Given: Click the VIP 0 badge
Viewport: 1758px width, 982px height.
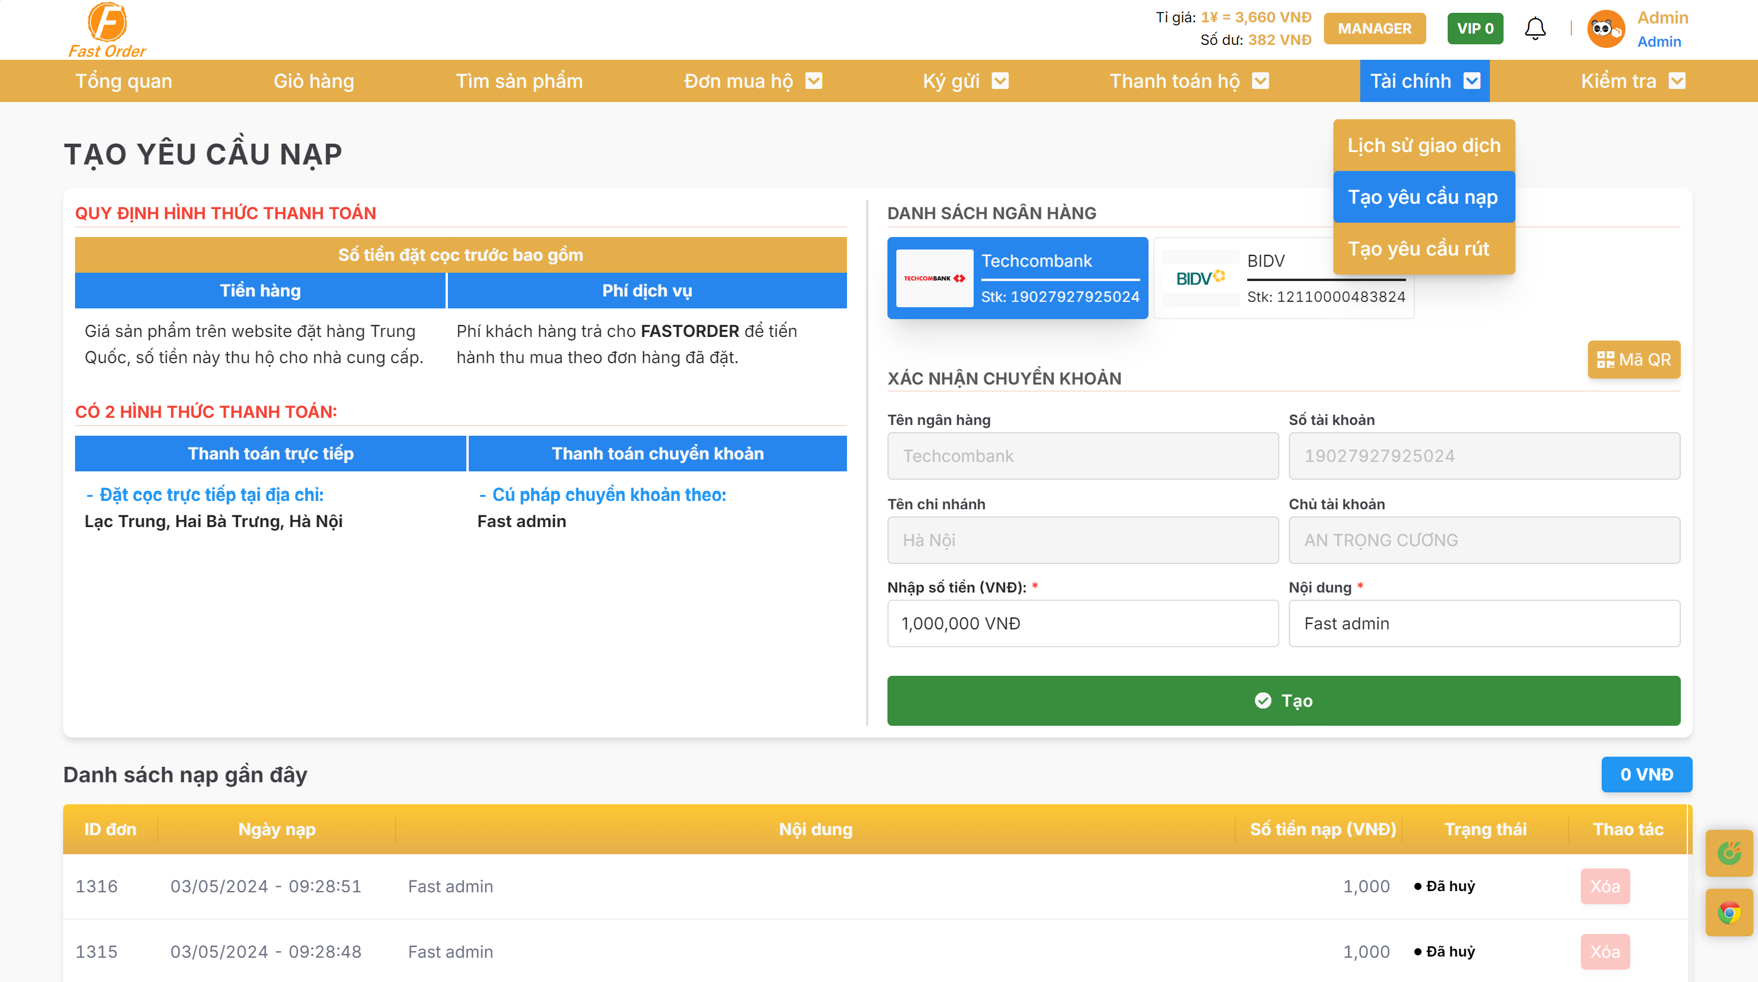Looking at the screenshot, I should (1474, 29).
